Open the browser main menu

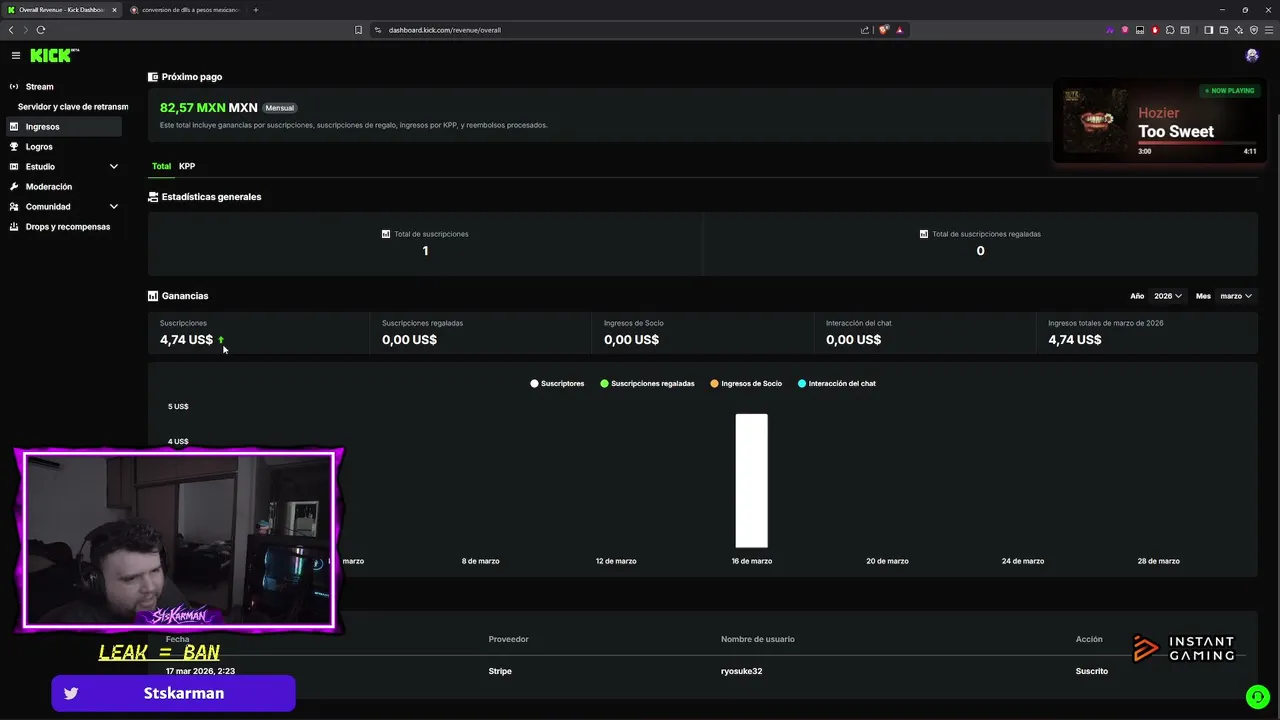click(x=1269, y=30)
